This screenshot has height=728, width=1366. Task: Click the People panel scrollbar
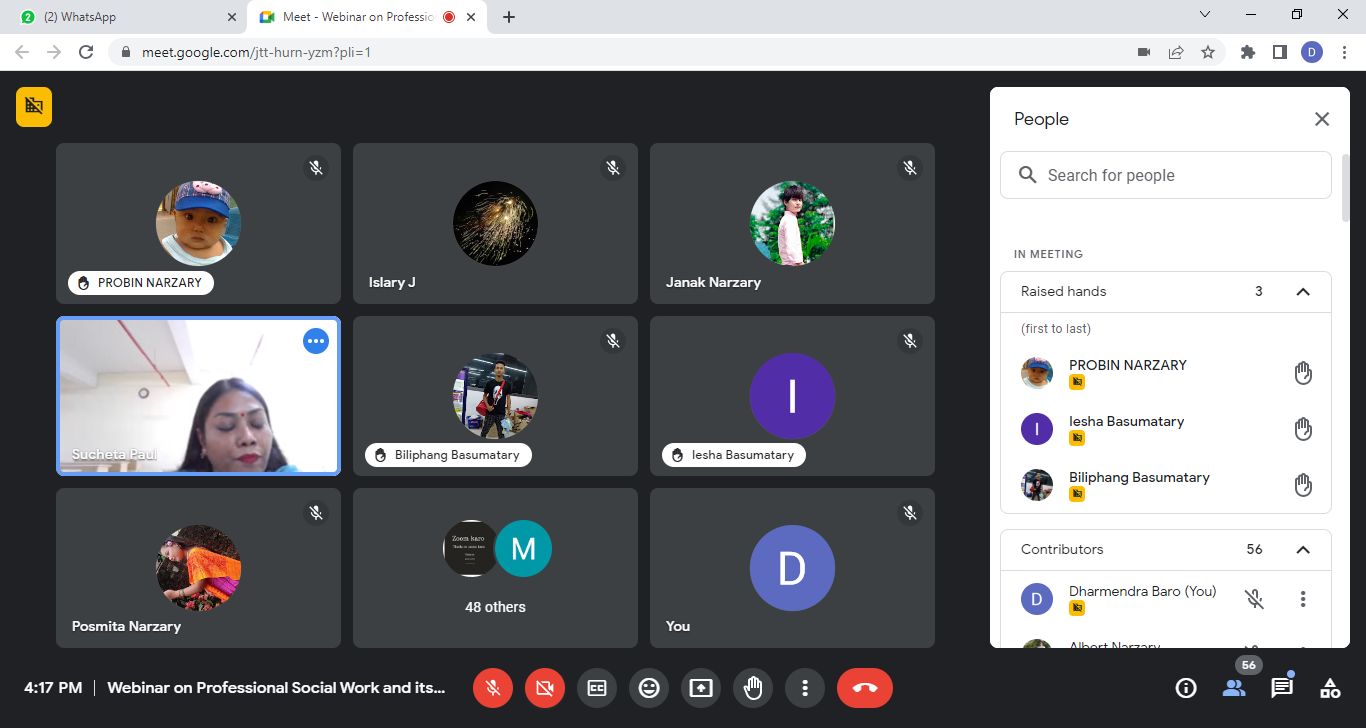click(x=1345, y=188)
